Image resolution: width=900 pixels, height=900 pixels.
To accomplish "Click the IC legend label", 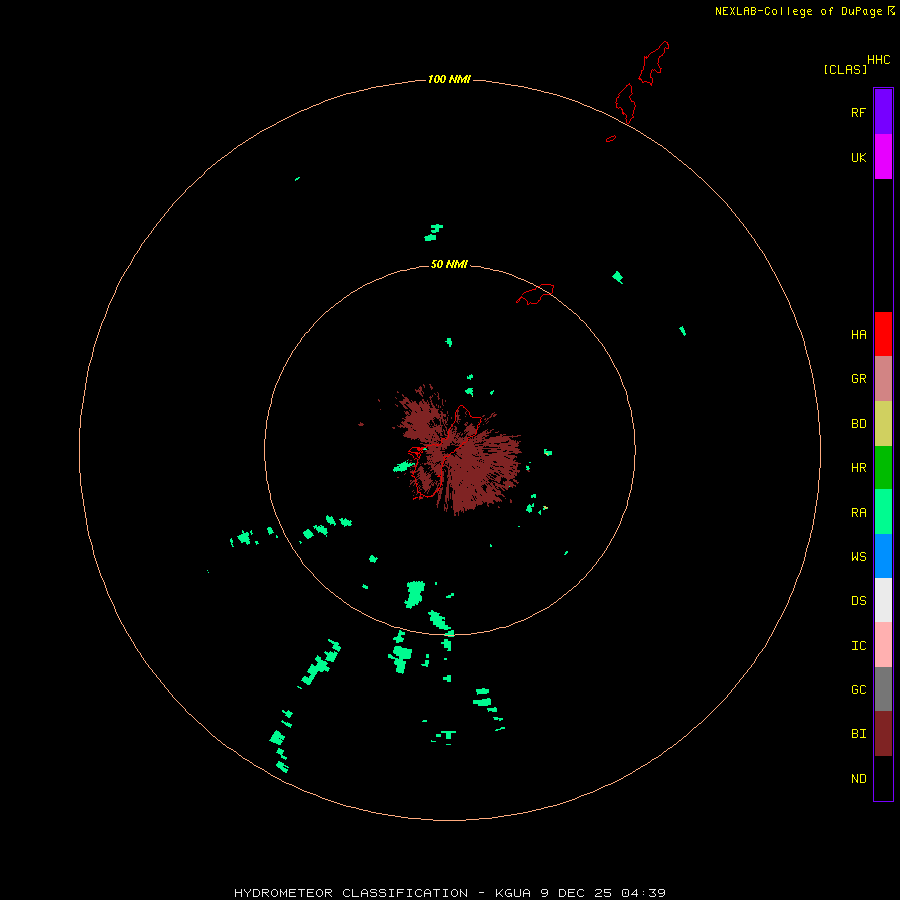I will coord(858,646).
